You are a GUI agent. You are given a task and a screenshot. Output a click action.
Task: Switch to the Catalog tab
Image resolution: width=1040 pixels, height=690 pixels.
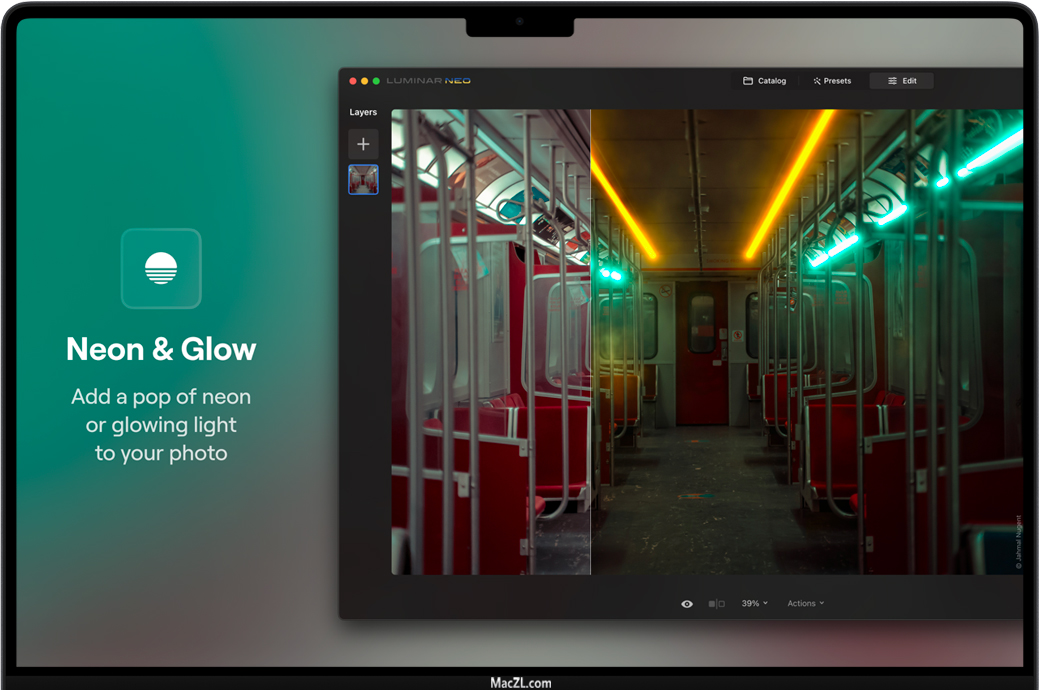click(764, 81)
